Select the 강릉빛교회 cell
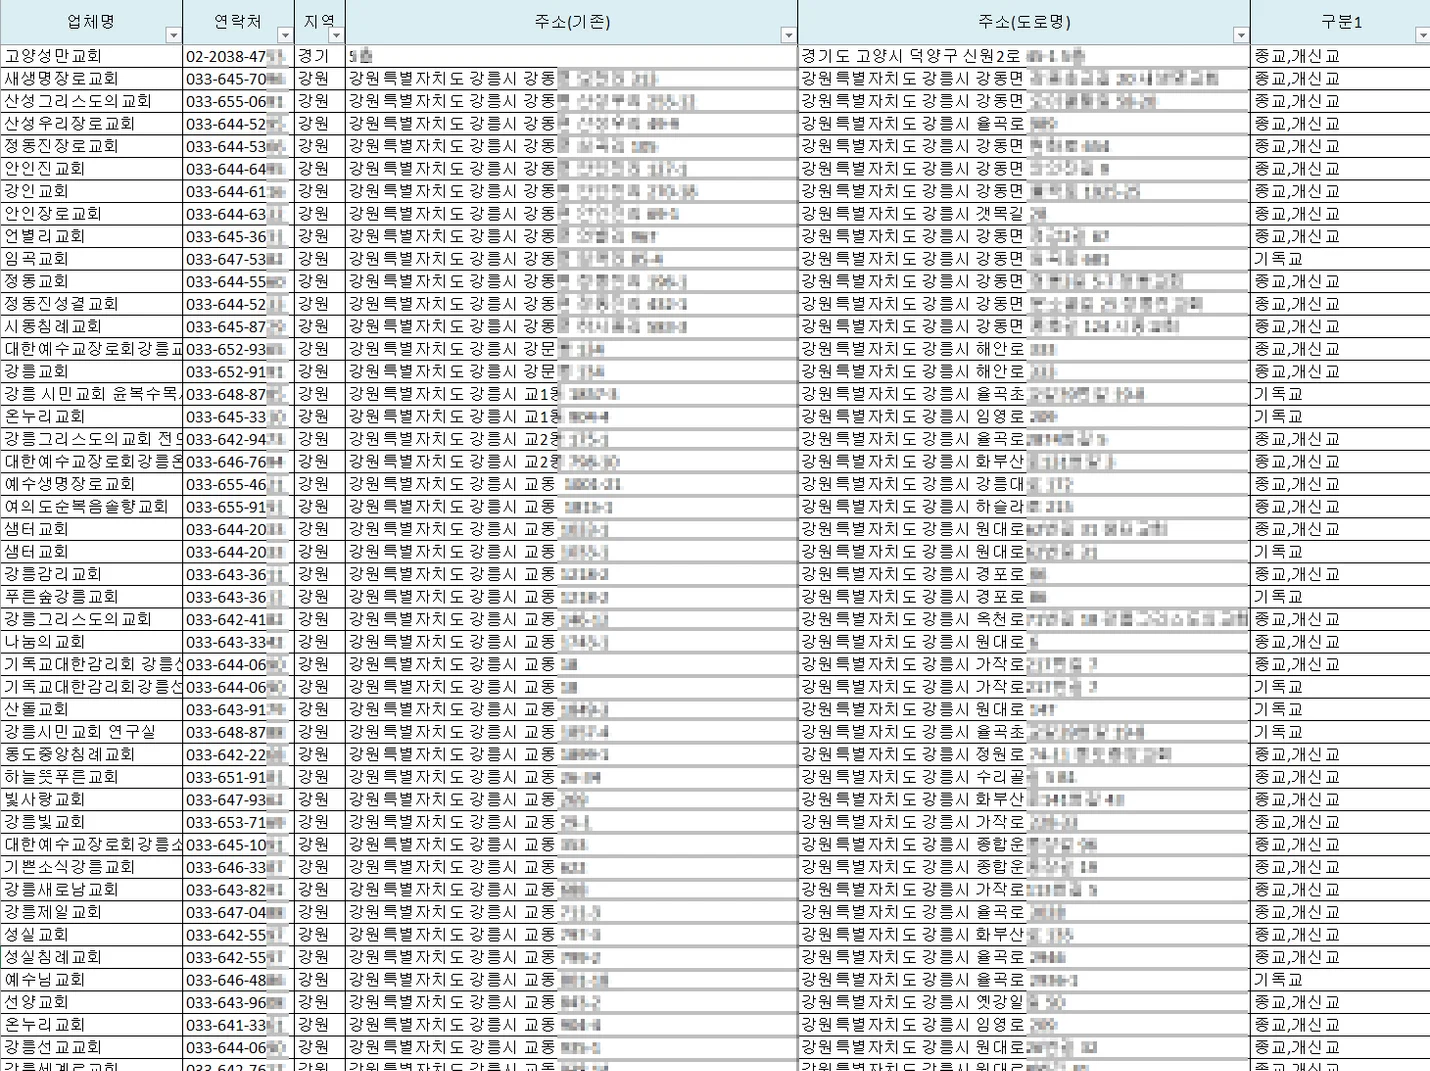 [x=91, y=821]
